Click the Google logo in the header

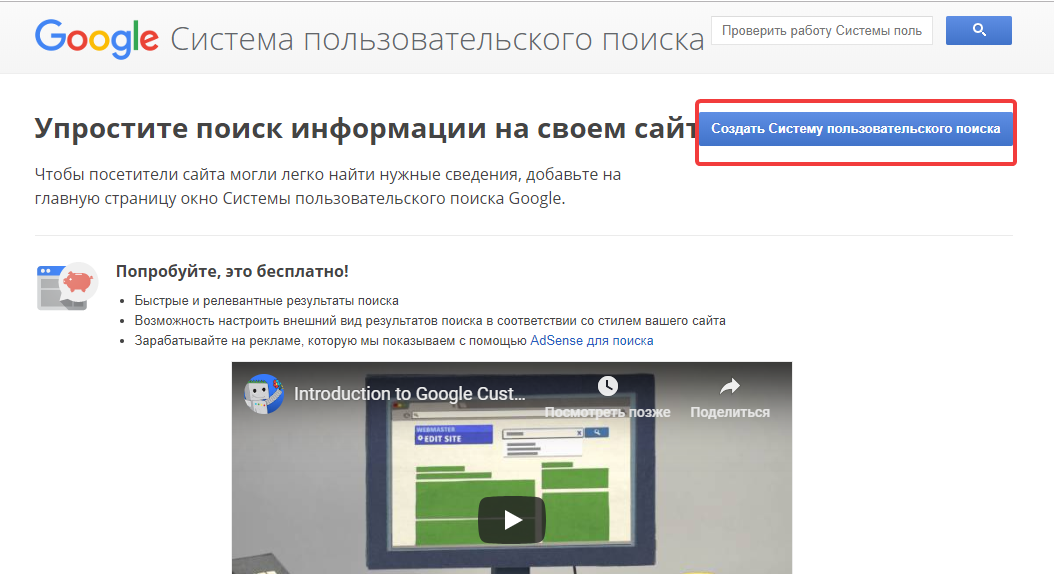[97, 38]
